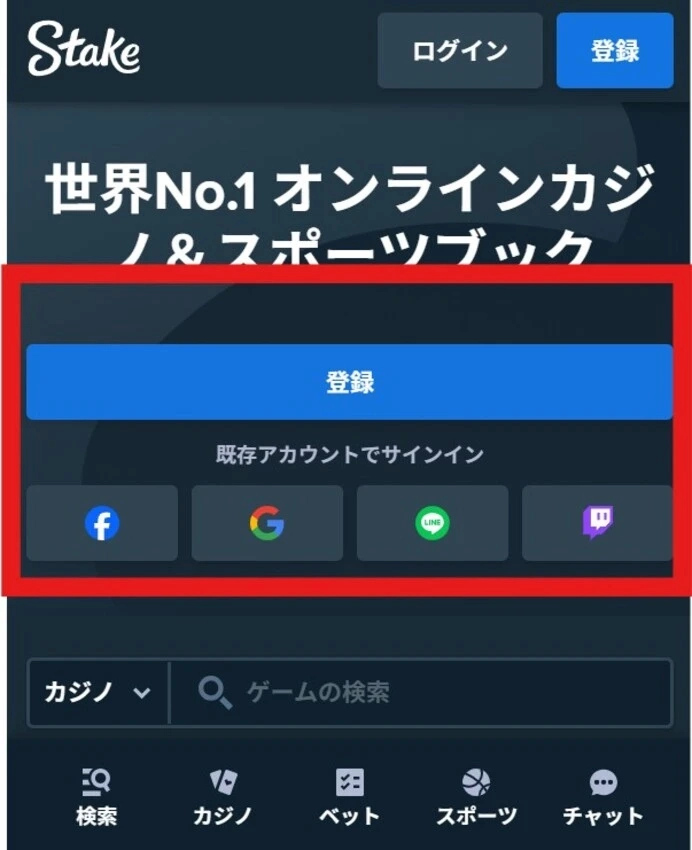This screenshot has height=850, width=692.
Task: Open the ベット bet slip icon
Action: [x=350, y=782]
